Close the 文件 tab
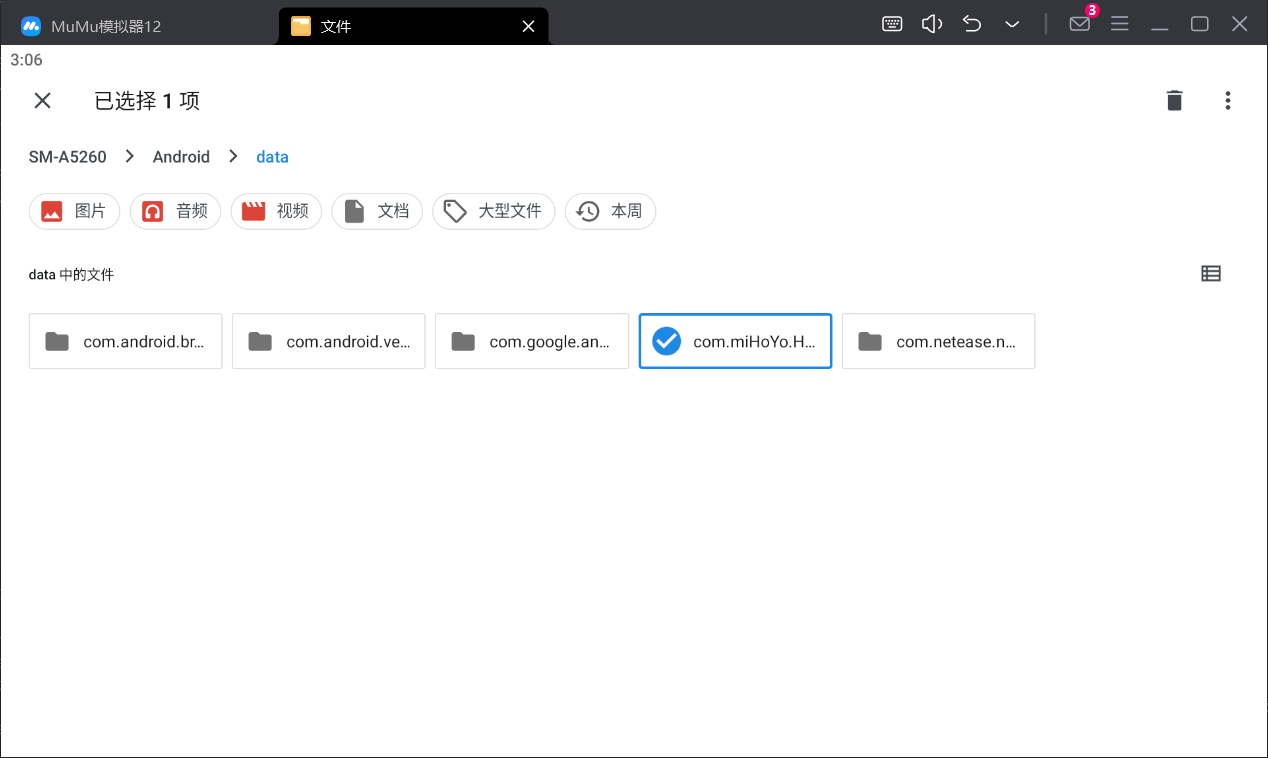 (529, 26)
